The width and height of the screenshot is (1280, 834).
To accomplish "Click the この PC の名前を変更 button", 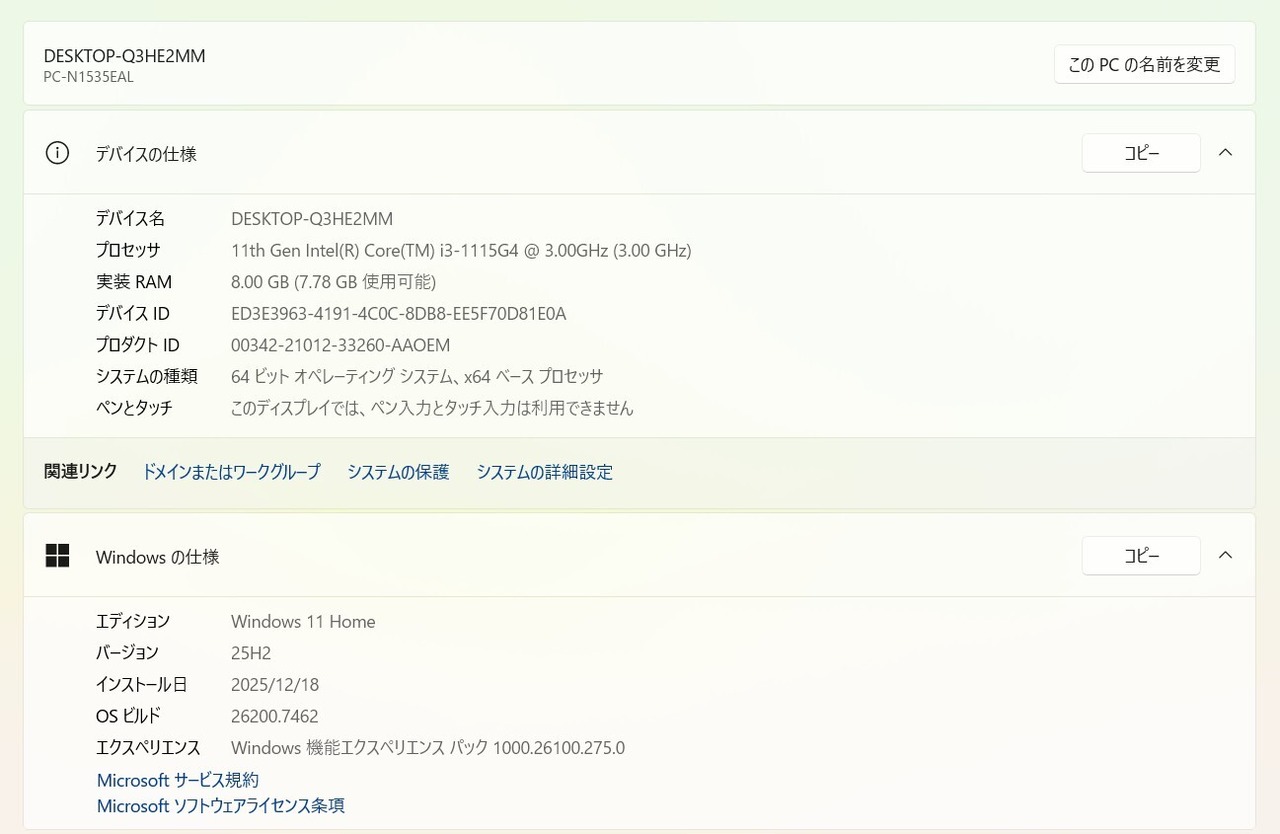I will tap(1144, 64).
